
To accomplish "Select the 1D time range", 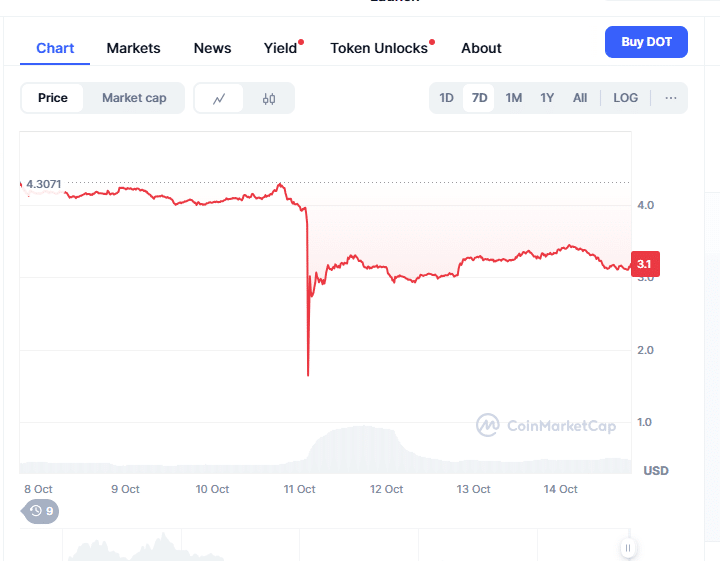I will 446,98.
